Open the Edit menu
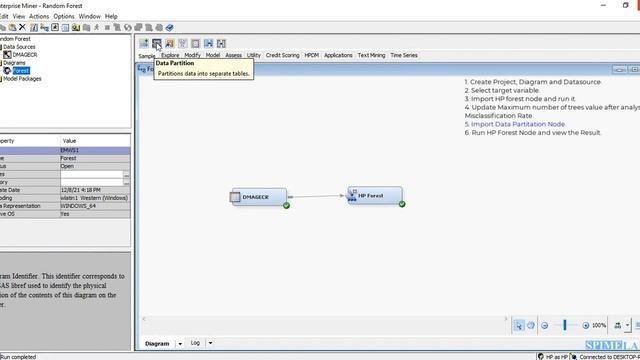This screenshot has height=360, width=640. coord(4,16)
